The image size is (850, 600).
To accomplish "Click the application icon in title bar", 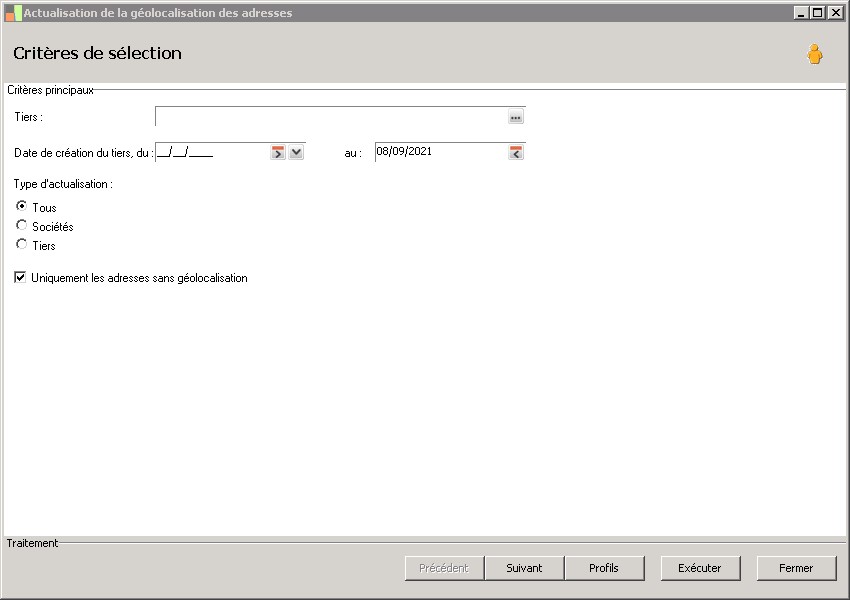I will coord(13,13).
